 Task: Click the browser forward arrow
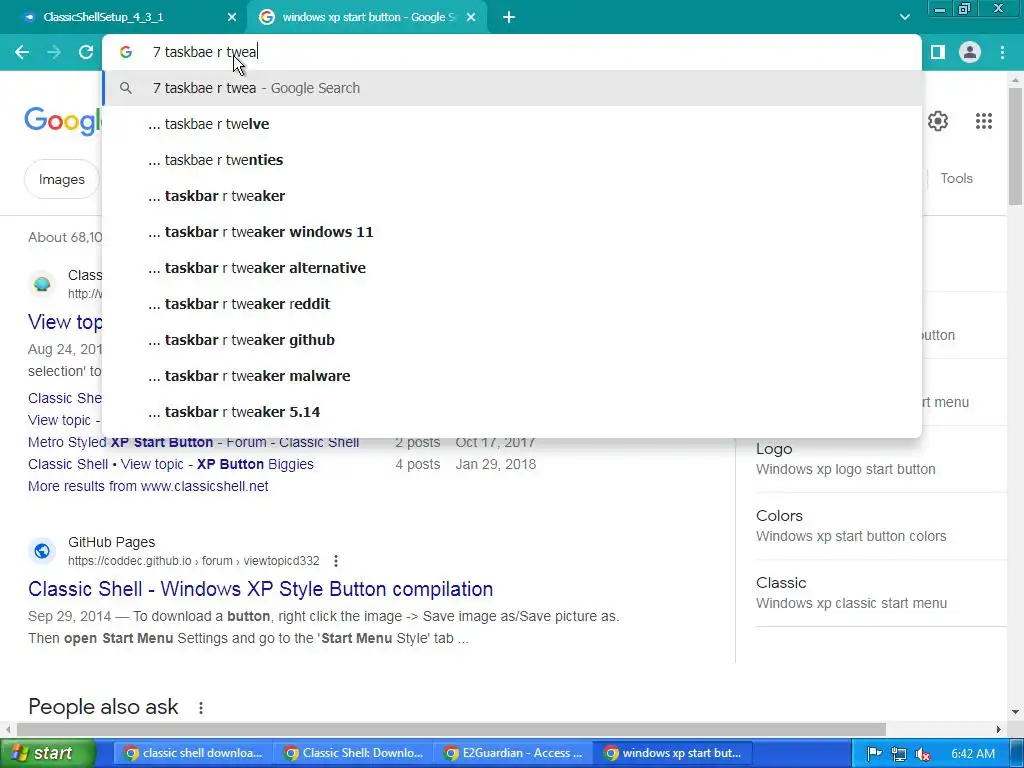(x=54, y=52)
